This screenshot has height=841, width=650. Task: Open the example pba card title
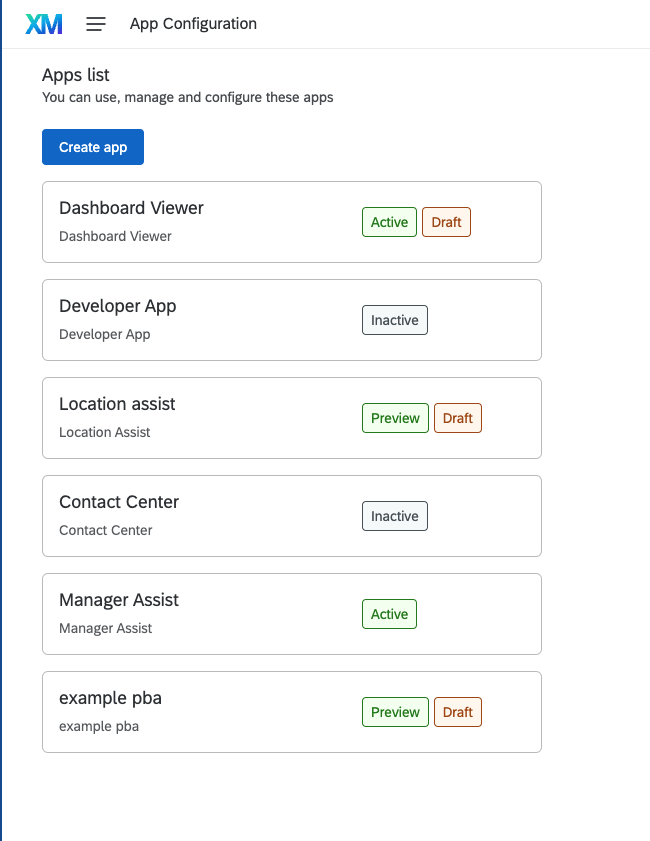pyautogui.click(x=110, y=698)
